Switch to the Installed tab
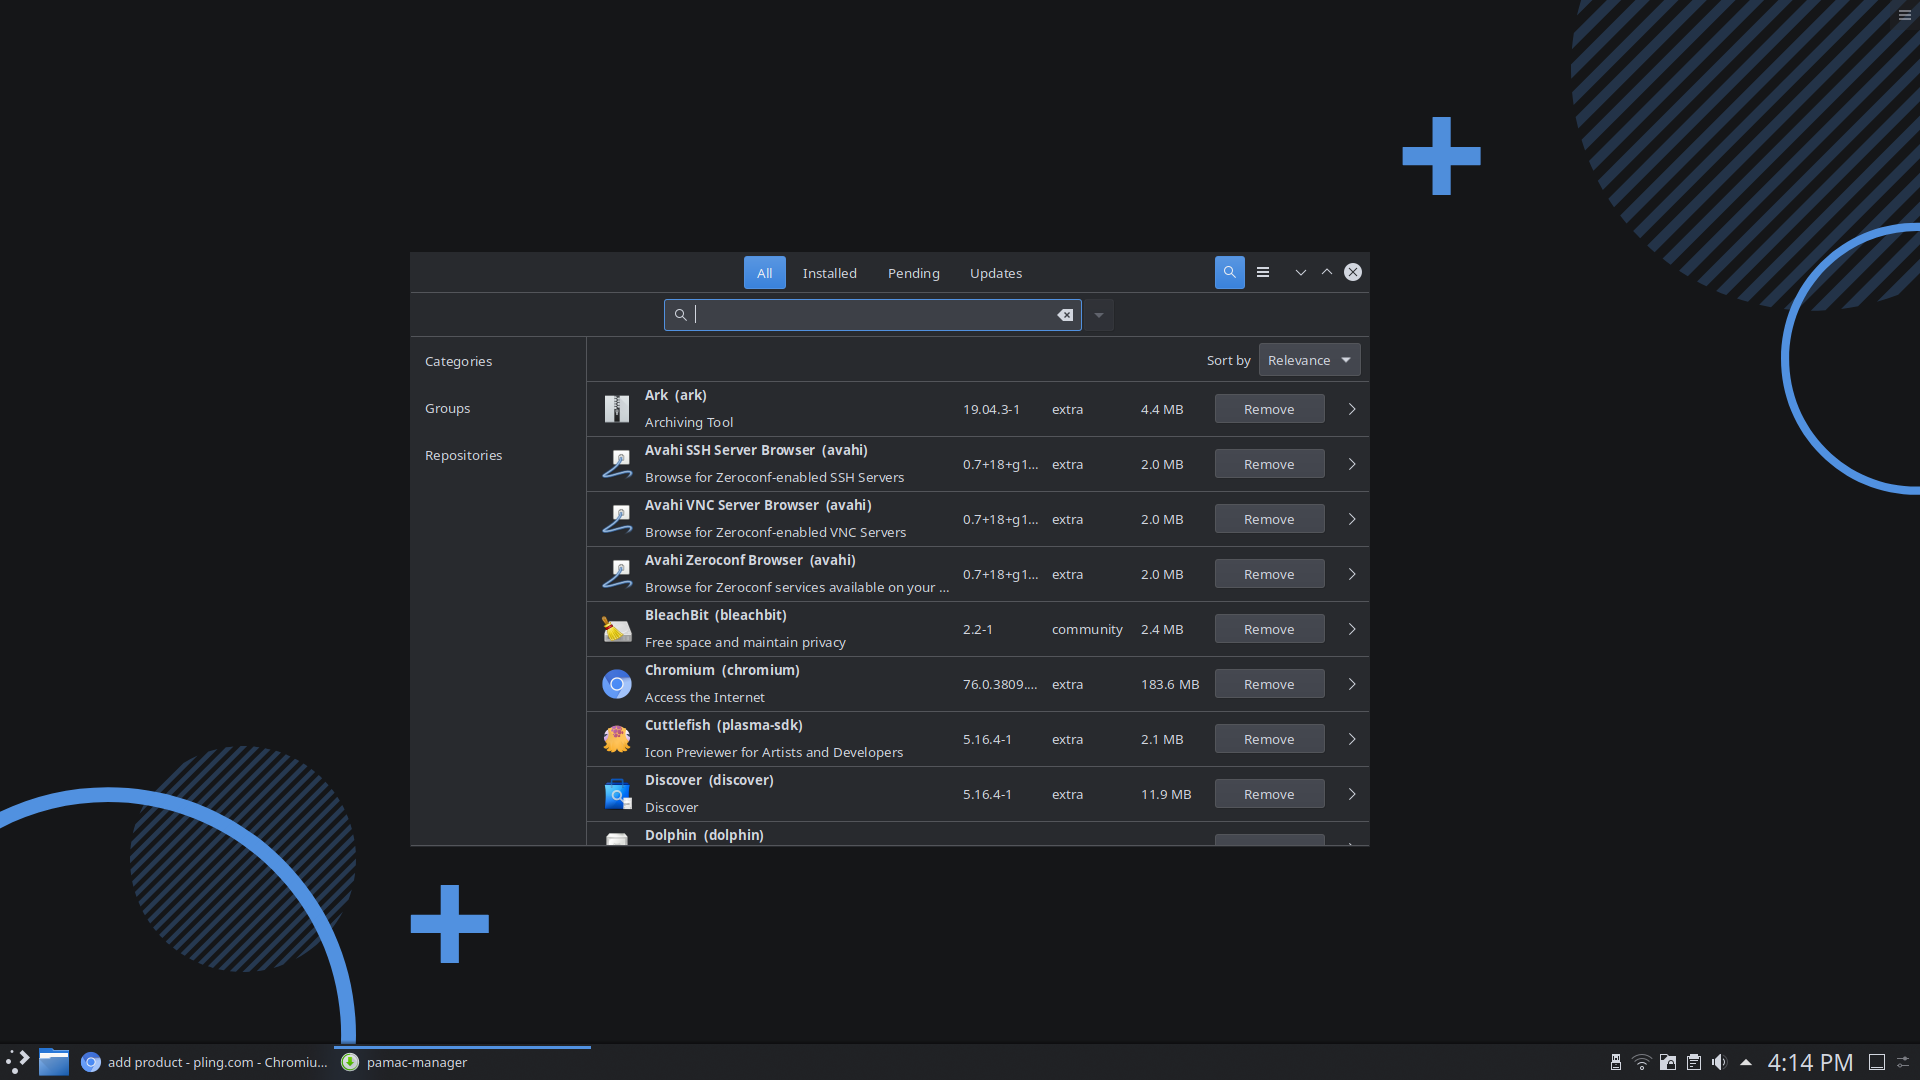 [829, 273]
